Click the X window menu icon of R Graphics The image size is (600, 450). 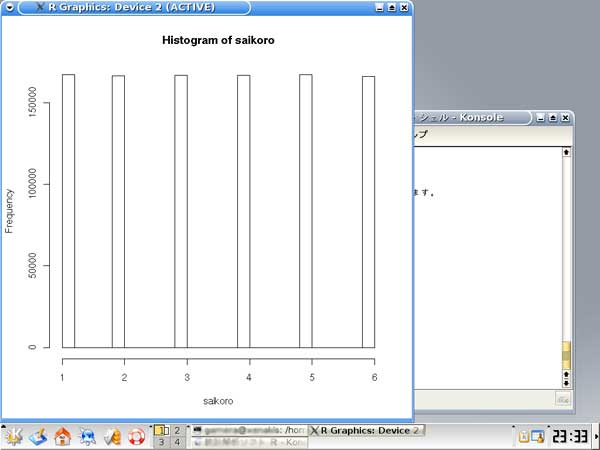pos(38,7)
